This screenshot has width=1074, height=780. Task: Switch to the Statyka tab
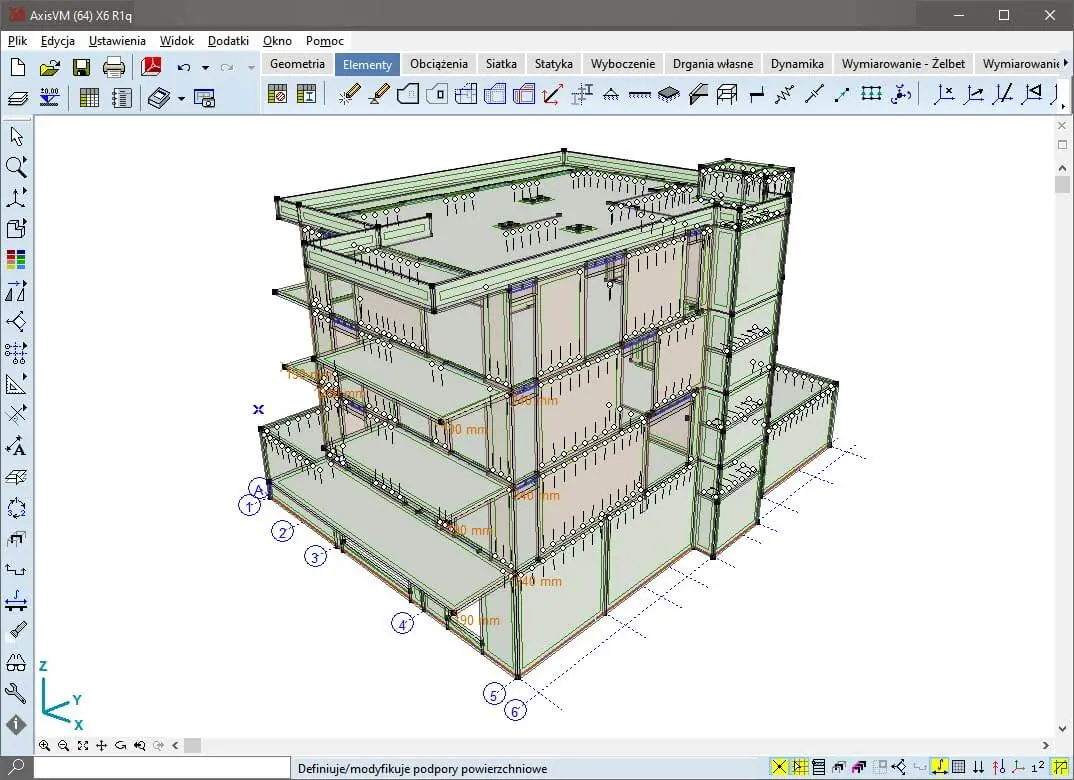click(x=553, y=63)
